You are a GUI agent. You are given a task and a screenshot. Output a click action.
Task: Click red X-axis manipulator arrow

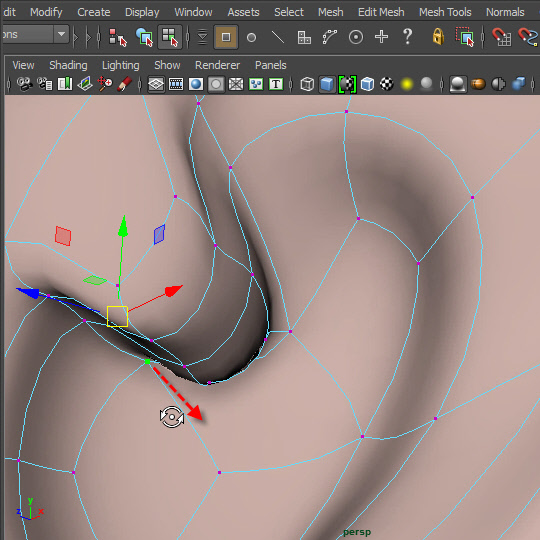coord(173,290)
